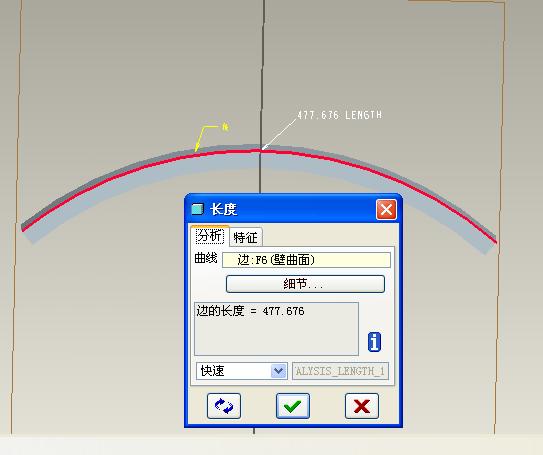543x455 pixels.
Task: Click the 长度 dialog title icon
Action: point(197,209)
